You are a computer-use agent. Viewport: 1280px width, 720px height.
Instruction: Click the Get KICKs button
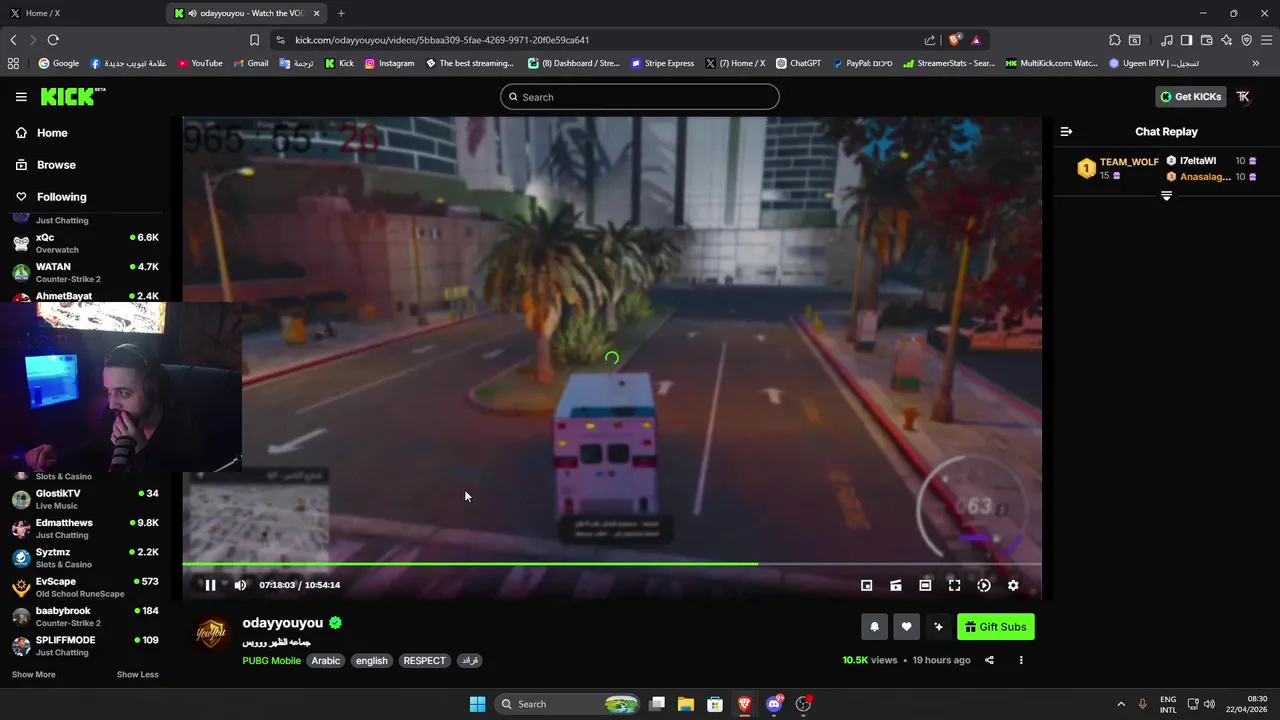click(x=1190, y=97)
